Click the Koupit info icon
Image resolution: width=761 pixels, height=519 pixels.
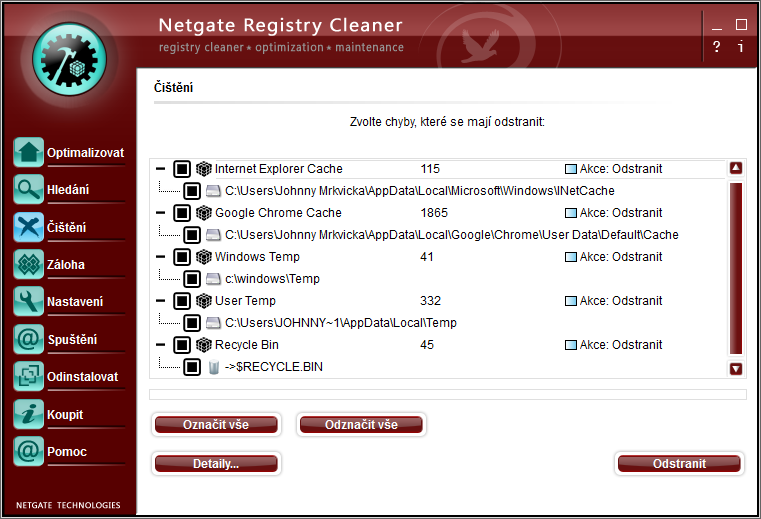coord(29,414)
